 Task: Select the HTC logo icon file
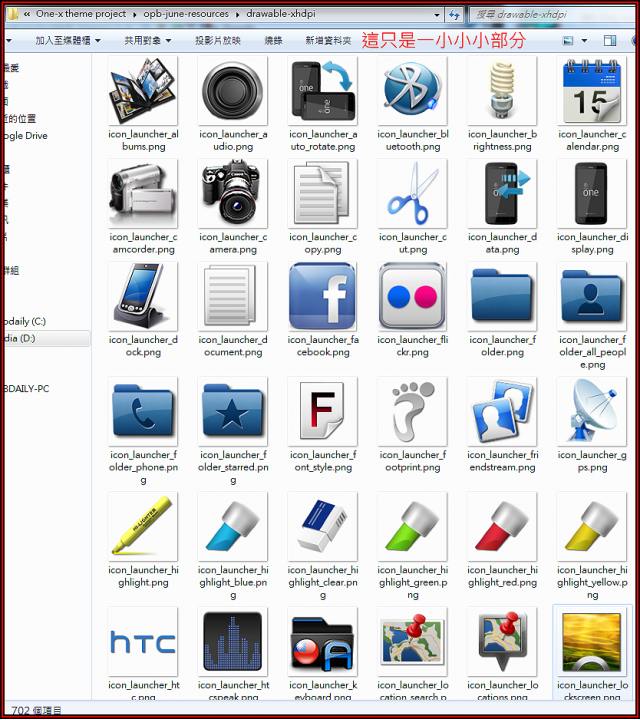coord(143,641)
